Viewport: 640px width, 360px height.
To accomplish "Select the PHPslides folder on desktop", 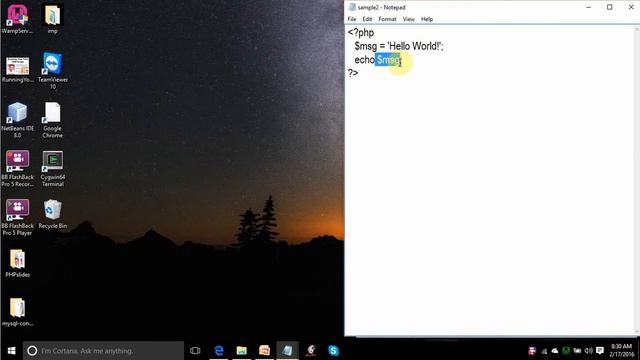I will (17, 263).
